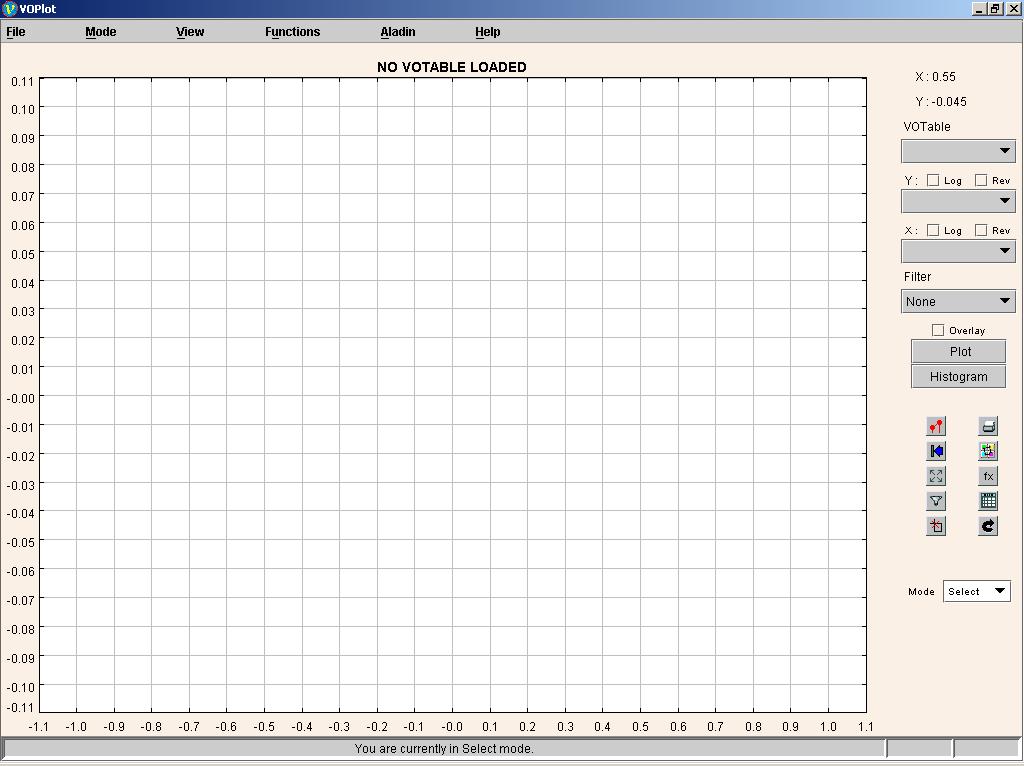
Task: Open the fx functions icon
Action: [988, 477]
